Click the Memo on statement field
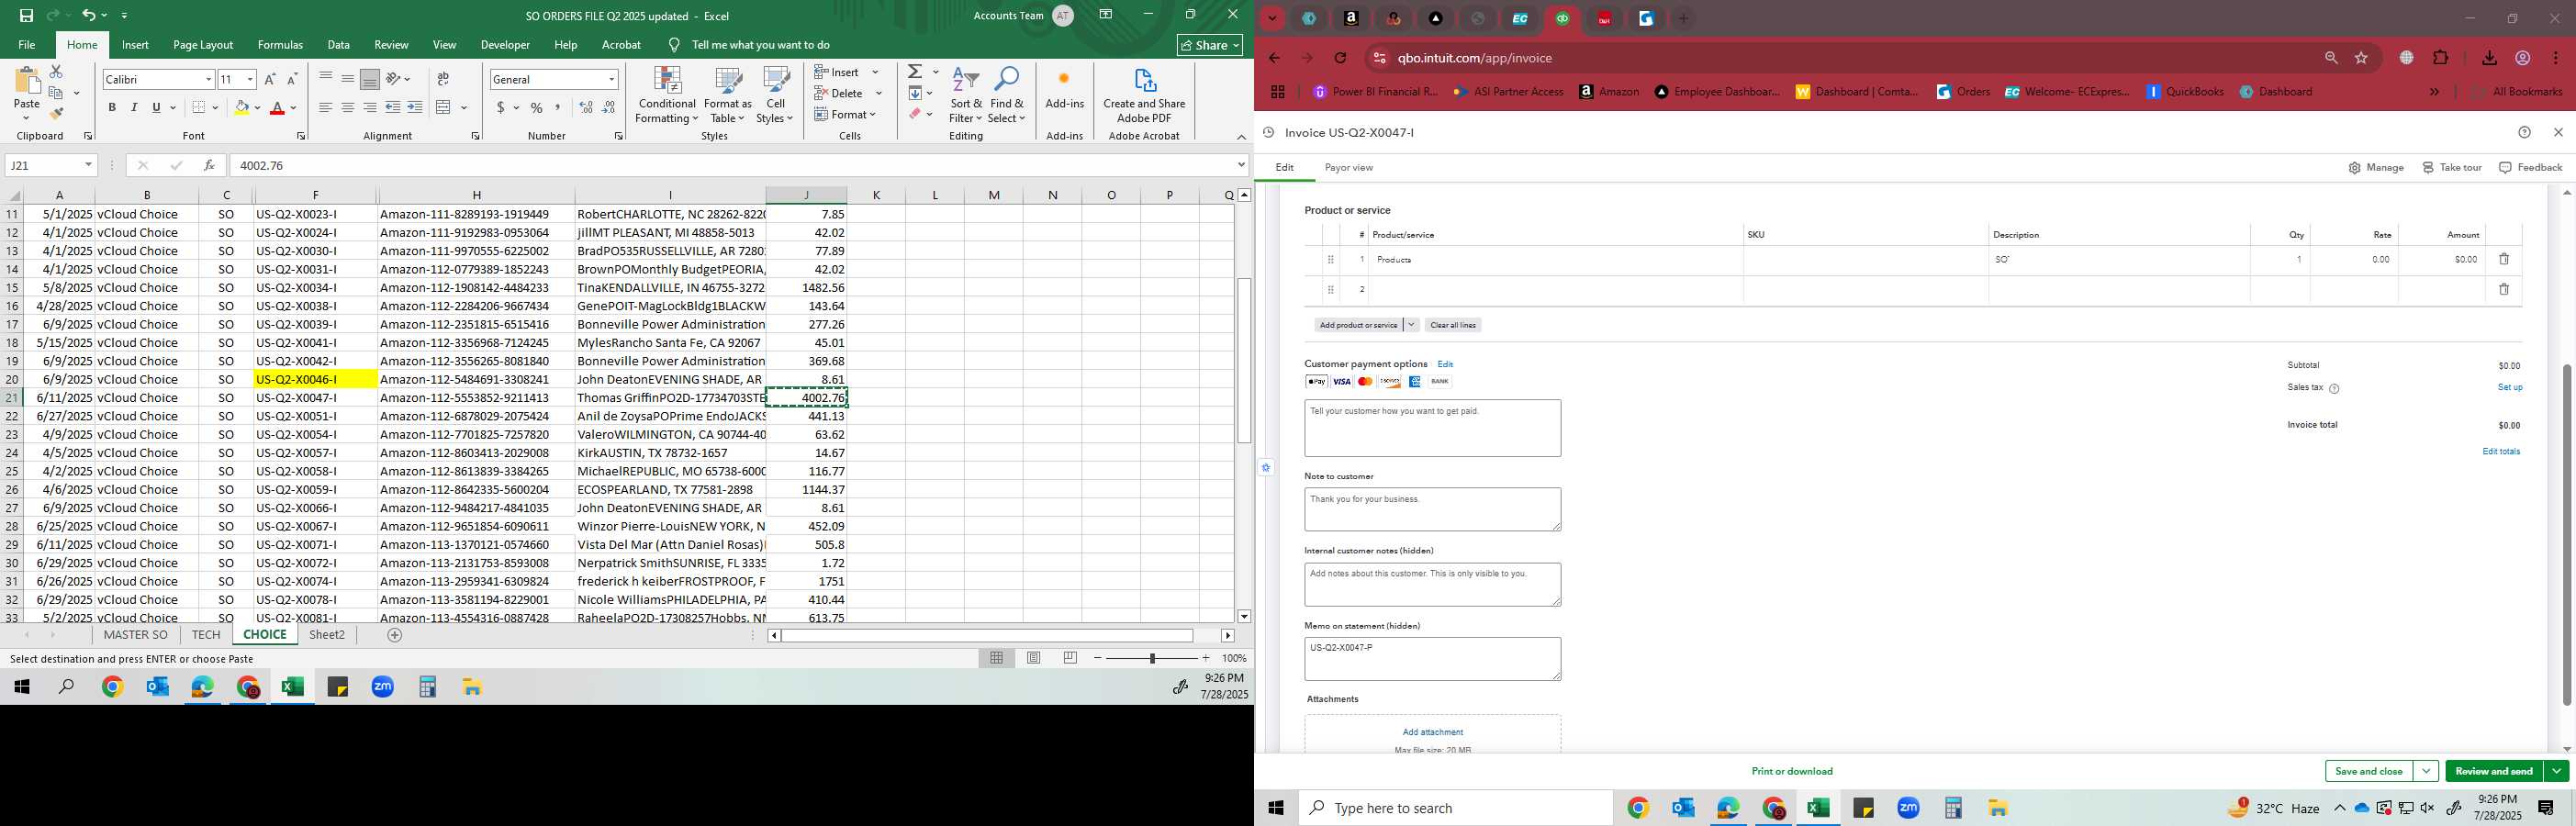 click(x=1432, y=659)
